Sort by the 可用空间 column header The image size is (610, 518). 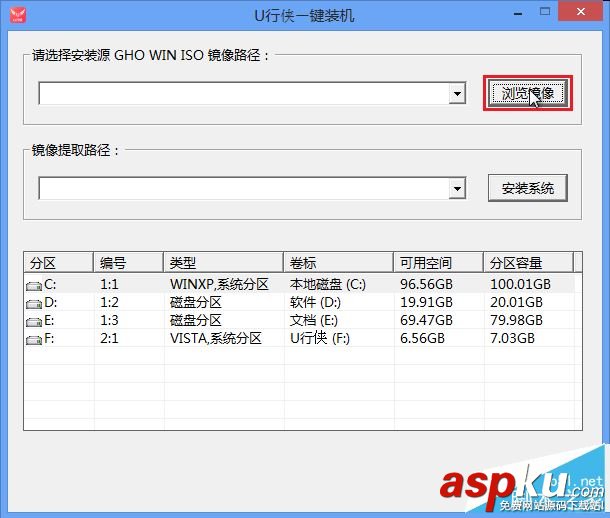438,263
